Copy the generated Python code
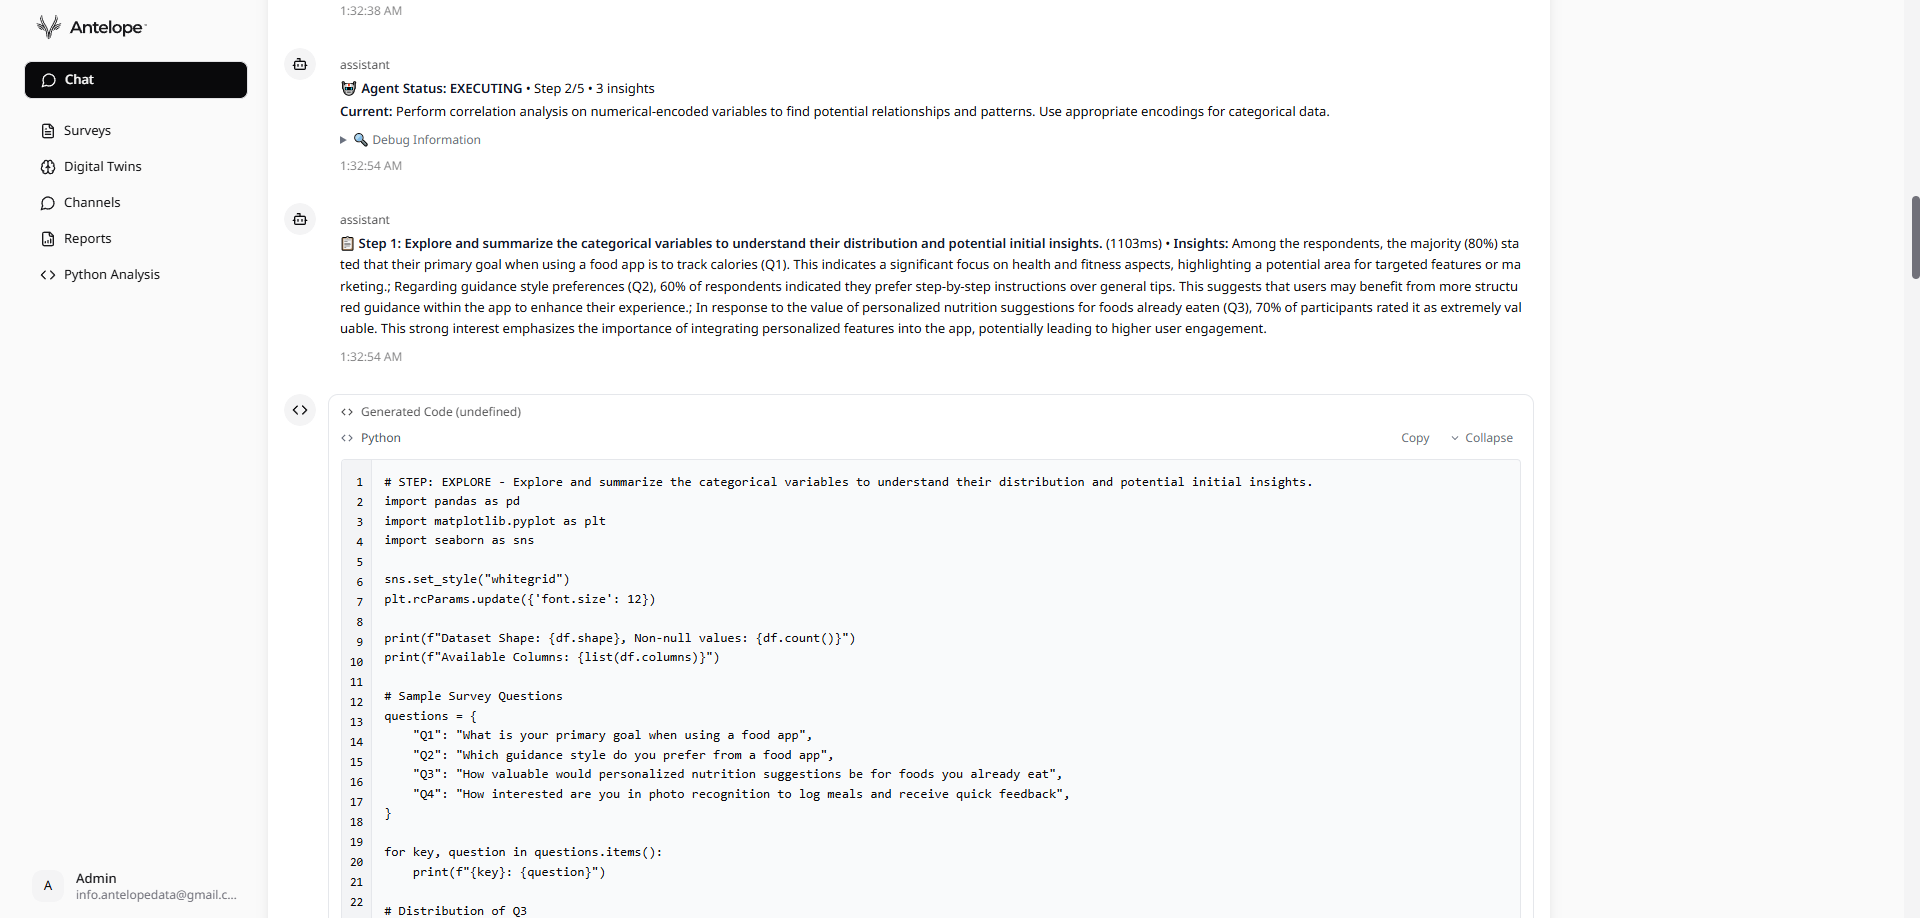Screen dimensions: 1920x918 pos(1415,437)
